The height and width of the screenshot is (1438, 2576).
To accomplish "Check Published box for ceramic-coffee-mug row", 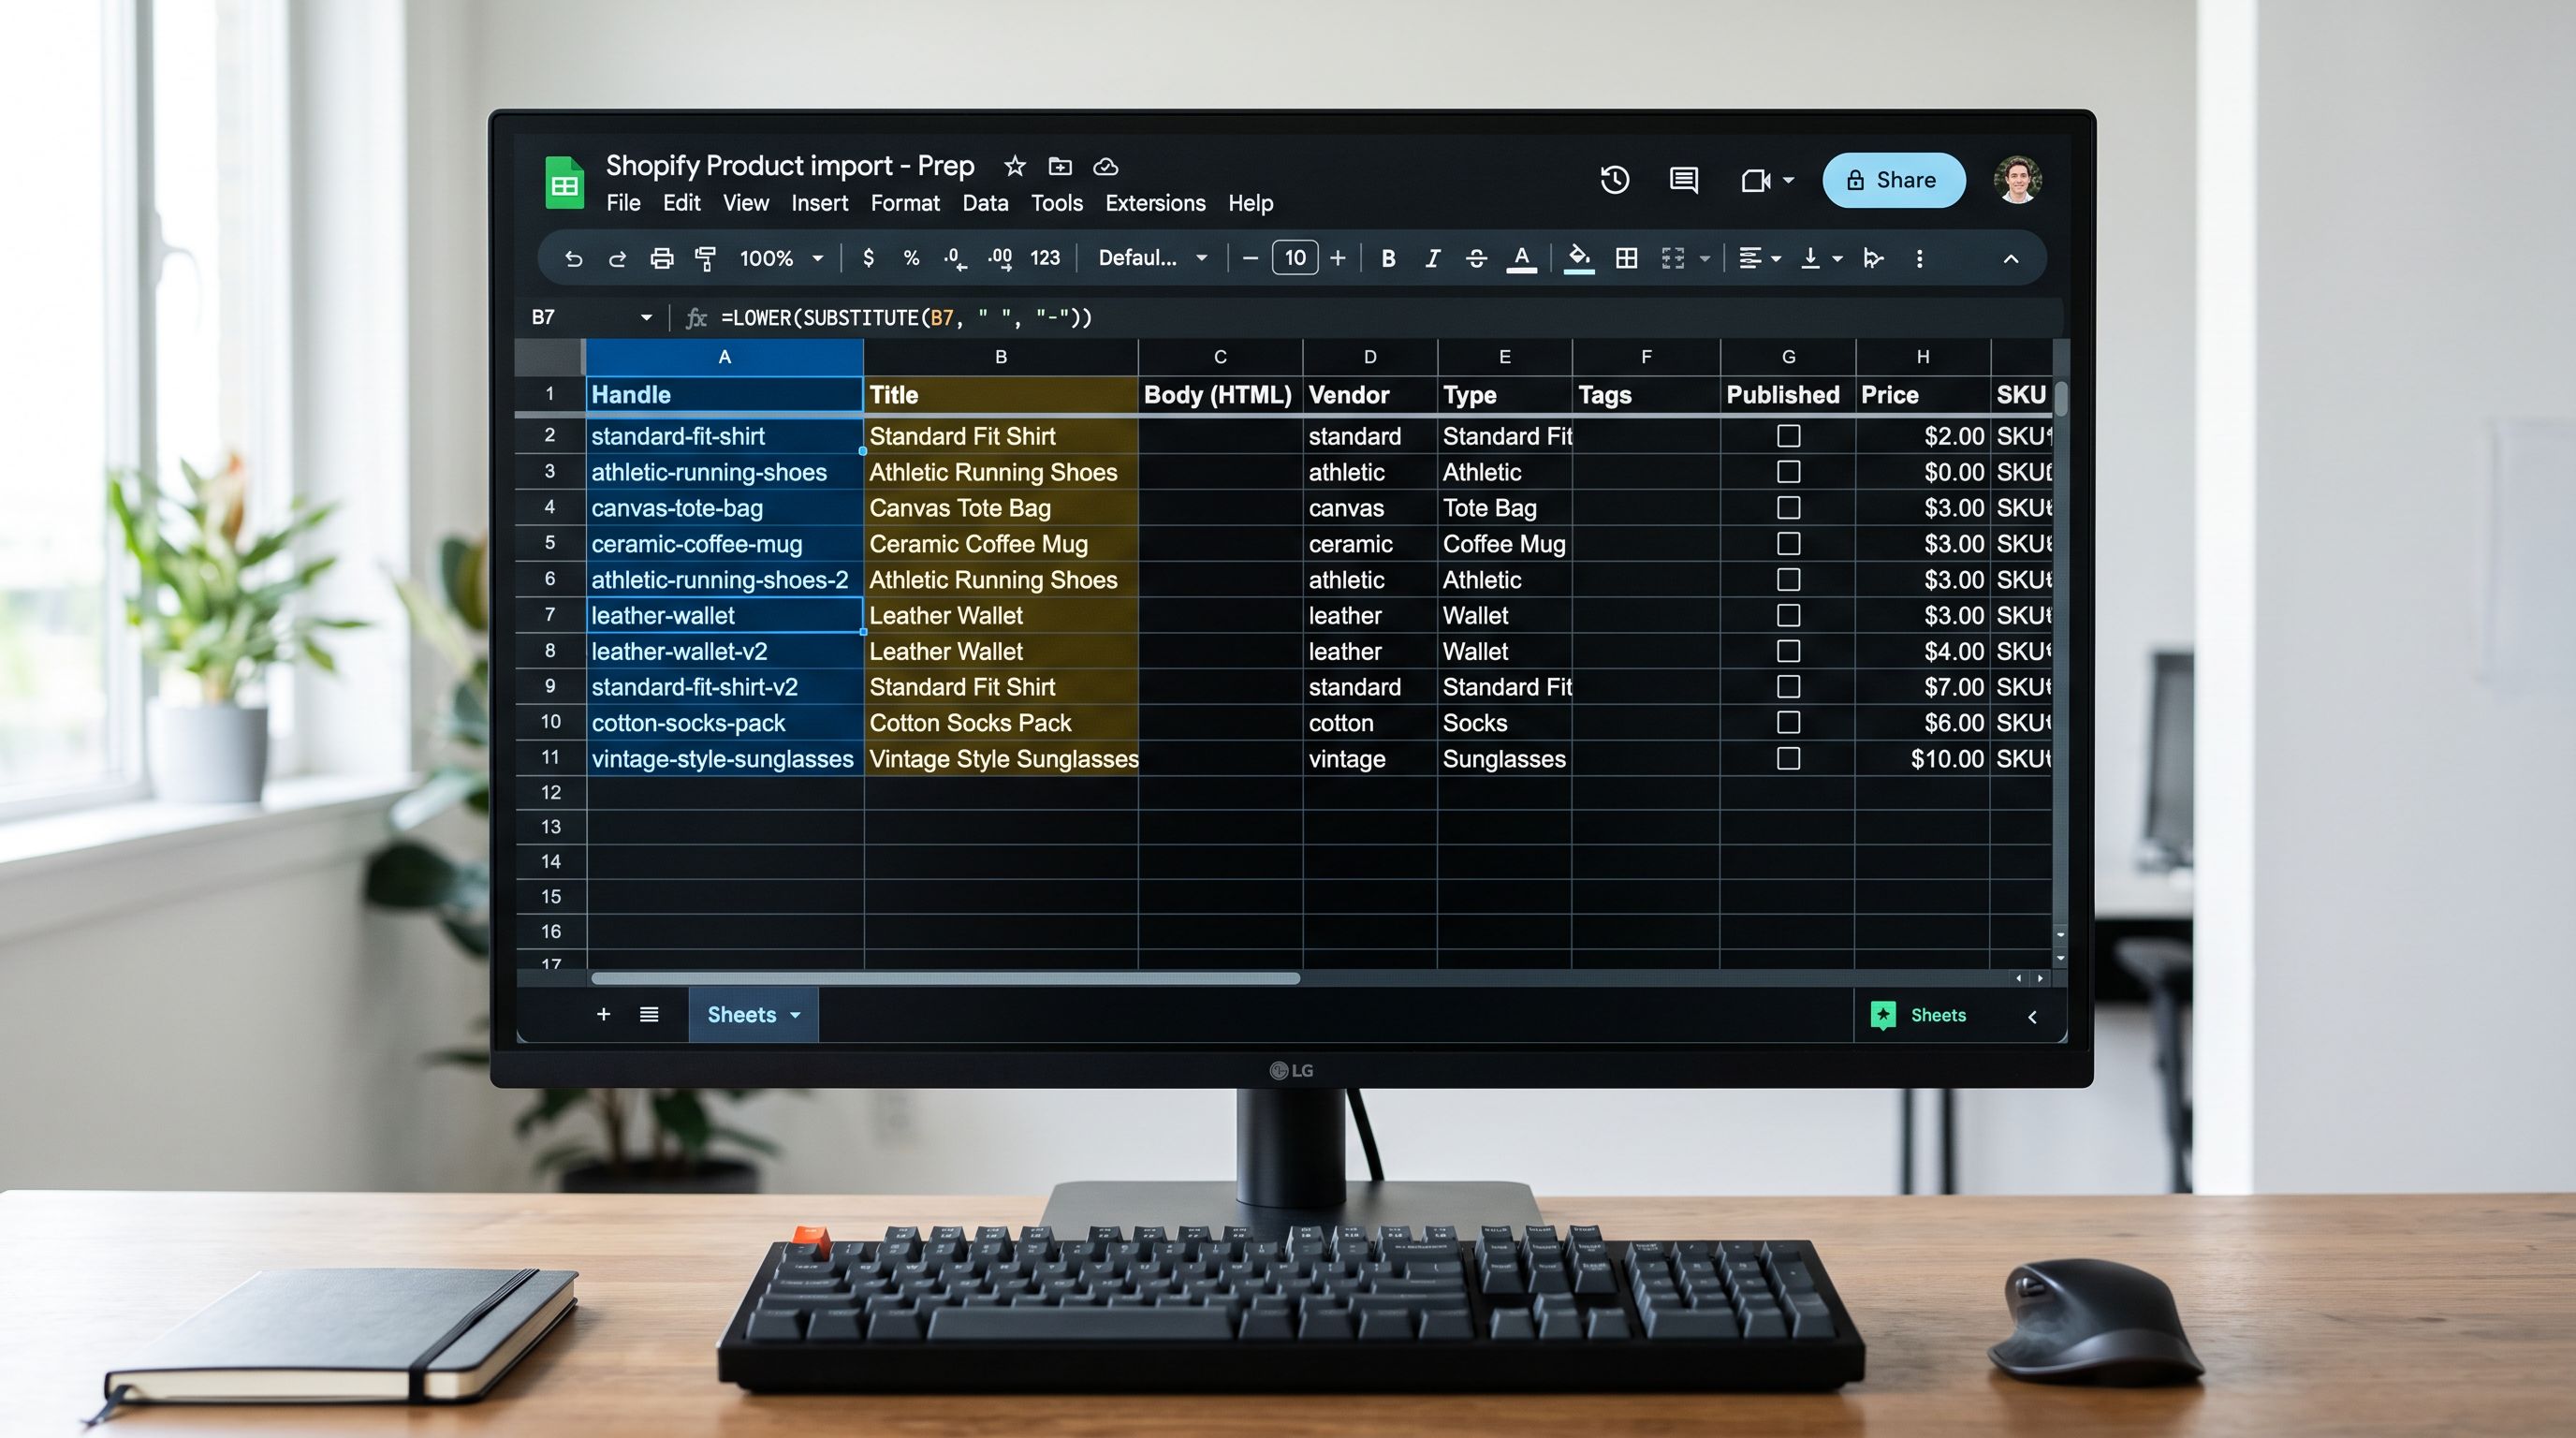I will 1788,544.
